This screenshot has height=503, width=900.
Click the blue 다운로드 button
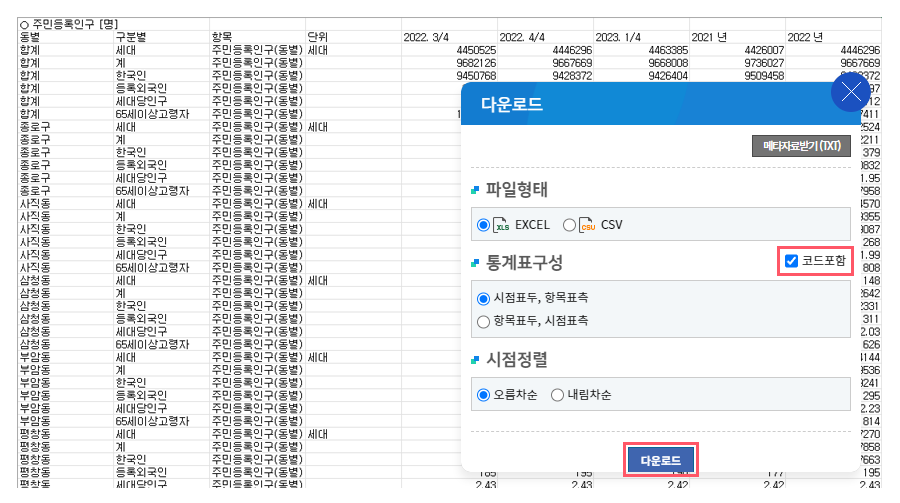(x=660, y=460)
